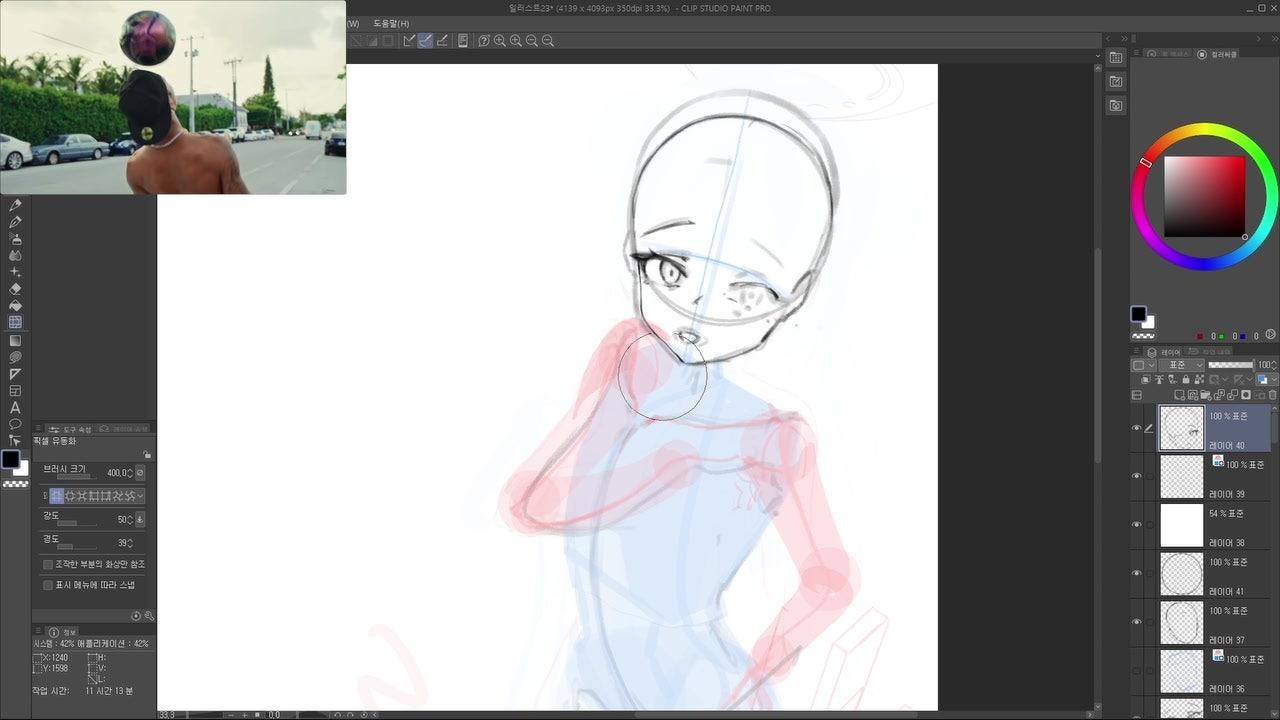Switch to the Color Wheel 컬러써클 tab
This screenshot has width=1280, height=720.
point(1218,54)
